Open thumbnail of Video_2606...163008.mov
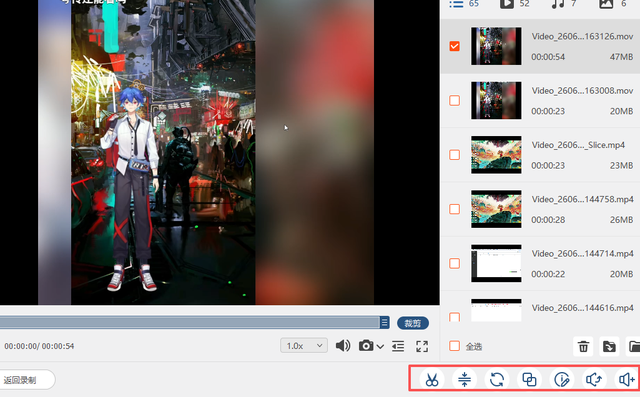This screenshot has width=640, height=397. (x=496, y=100)
